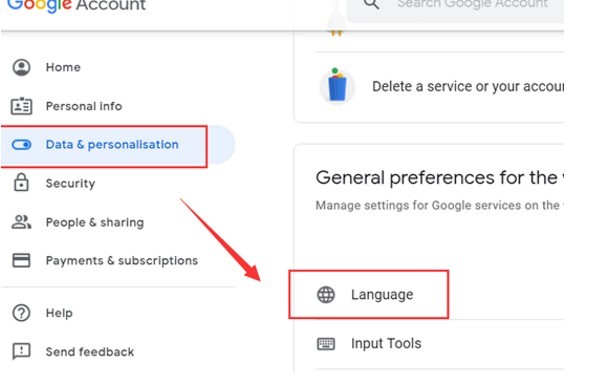Click the Security padlock icon
This screenshot has height=372, width=590.
click(21, 182)
